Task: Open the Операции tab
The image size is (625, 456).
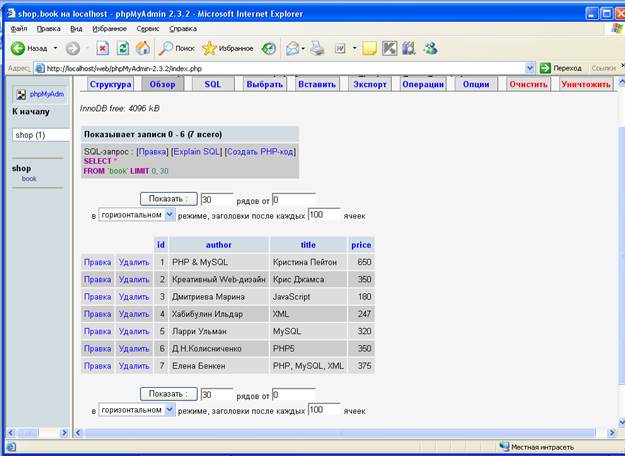Action: pyautogui.click(x=423, y=84)
